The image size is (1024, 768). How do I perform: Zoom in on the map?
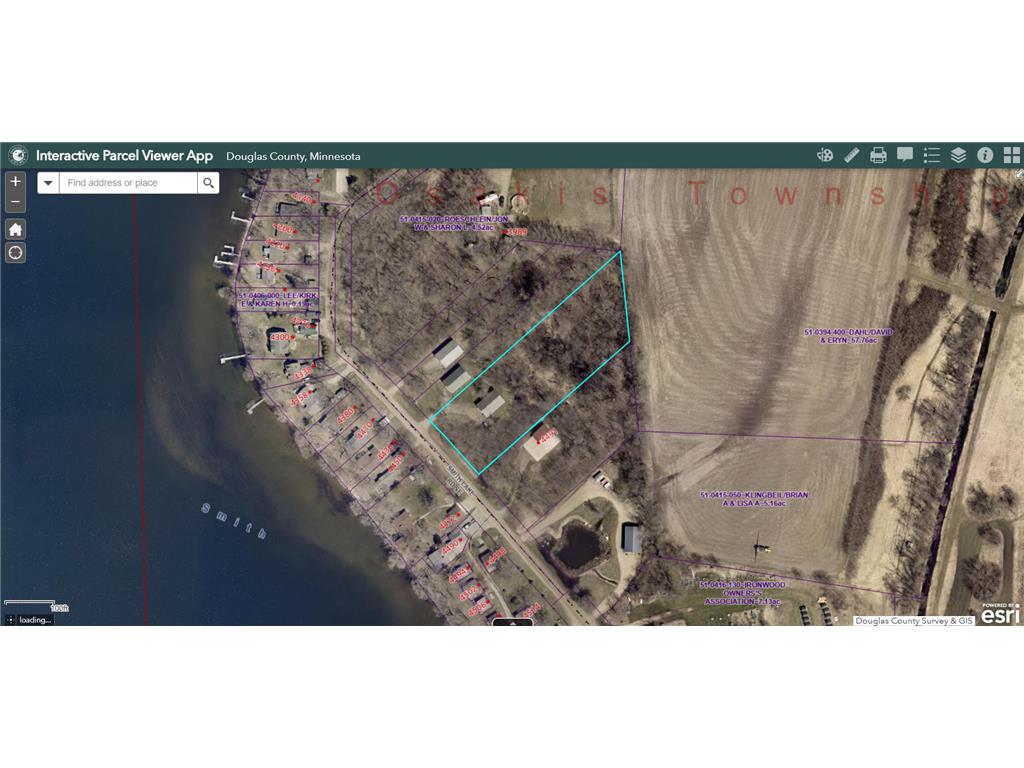(x=16, y=182)
